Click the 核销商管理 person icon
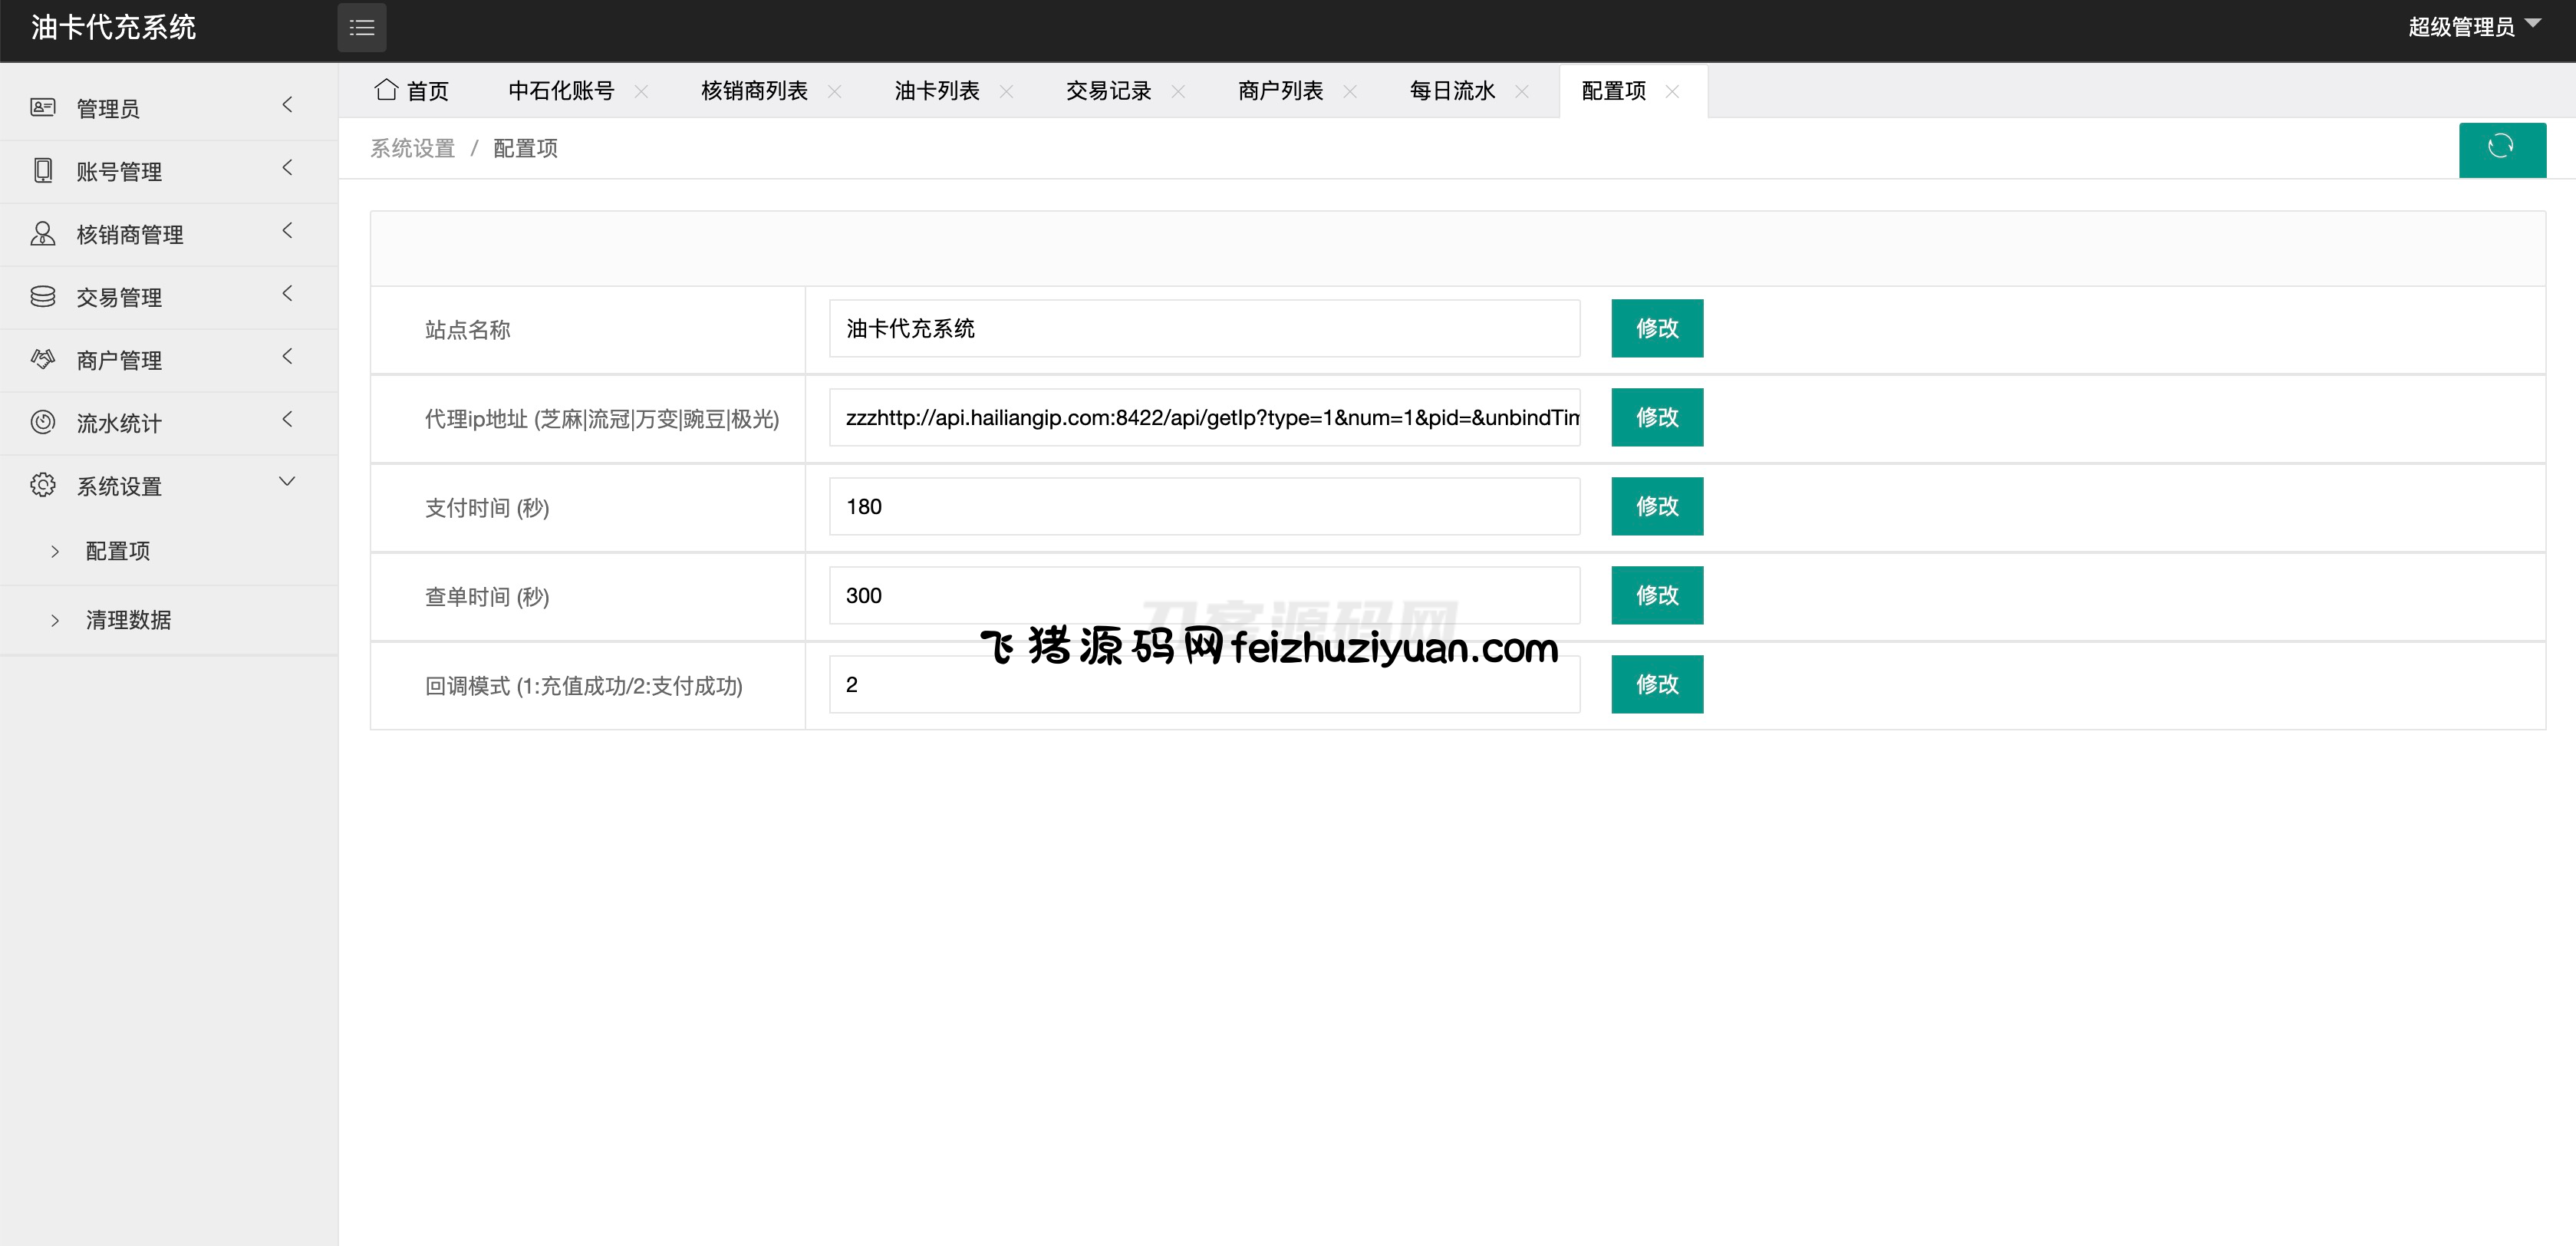 click(43, 233)
